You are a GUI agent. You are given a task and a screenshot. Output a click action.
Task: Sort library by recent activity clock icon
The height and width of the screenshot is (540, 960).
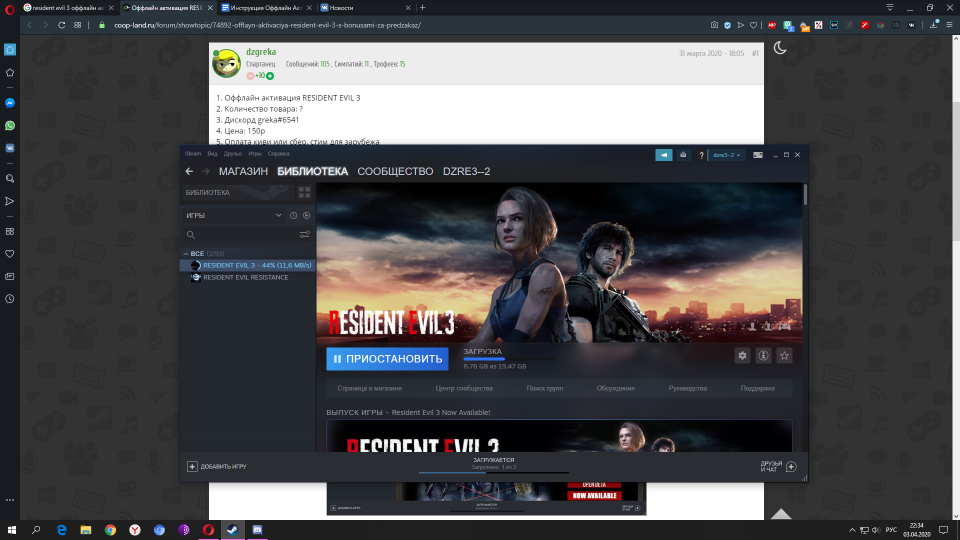(x=293, y=216)
